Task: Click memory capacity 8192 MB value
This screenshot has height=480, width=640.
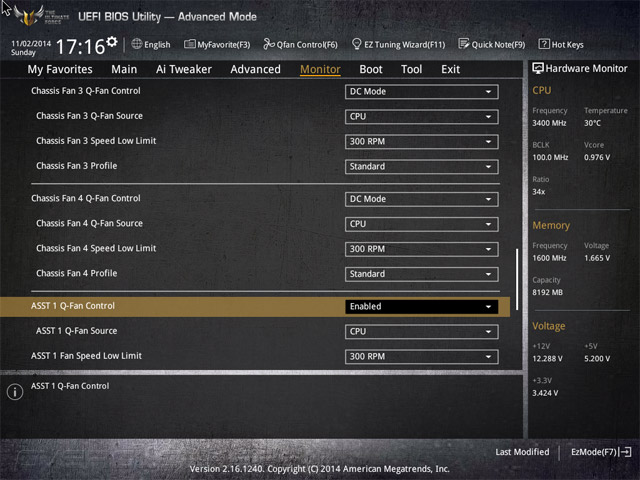Action: tap(547, 292)
